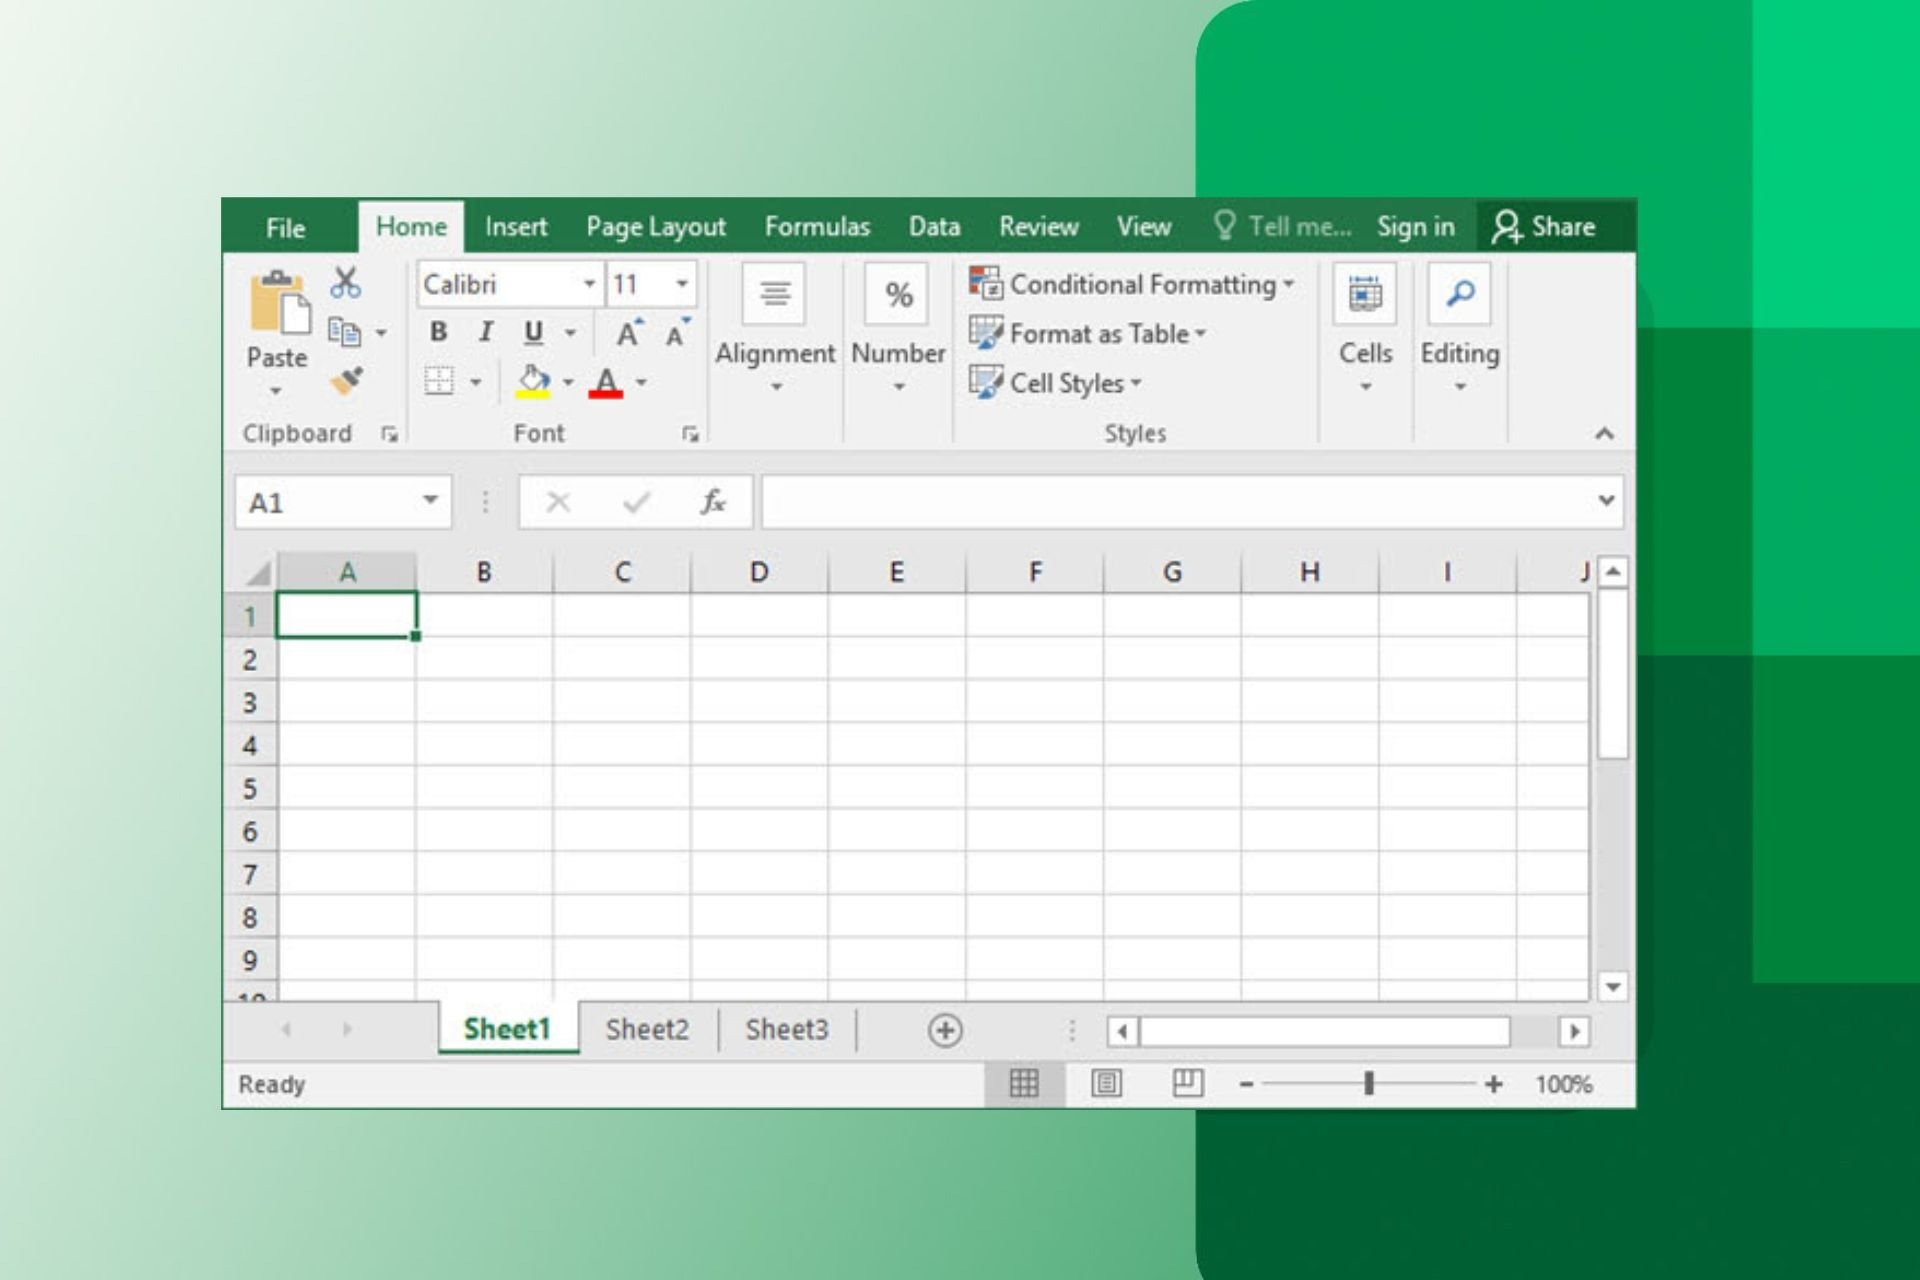Add a new sheet with plus icon
This screenshot has width=1920, height=1280.
click(945, 1030)
